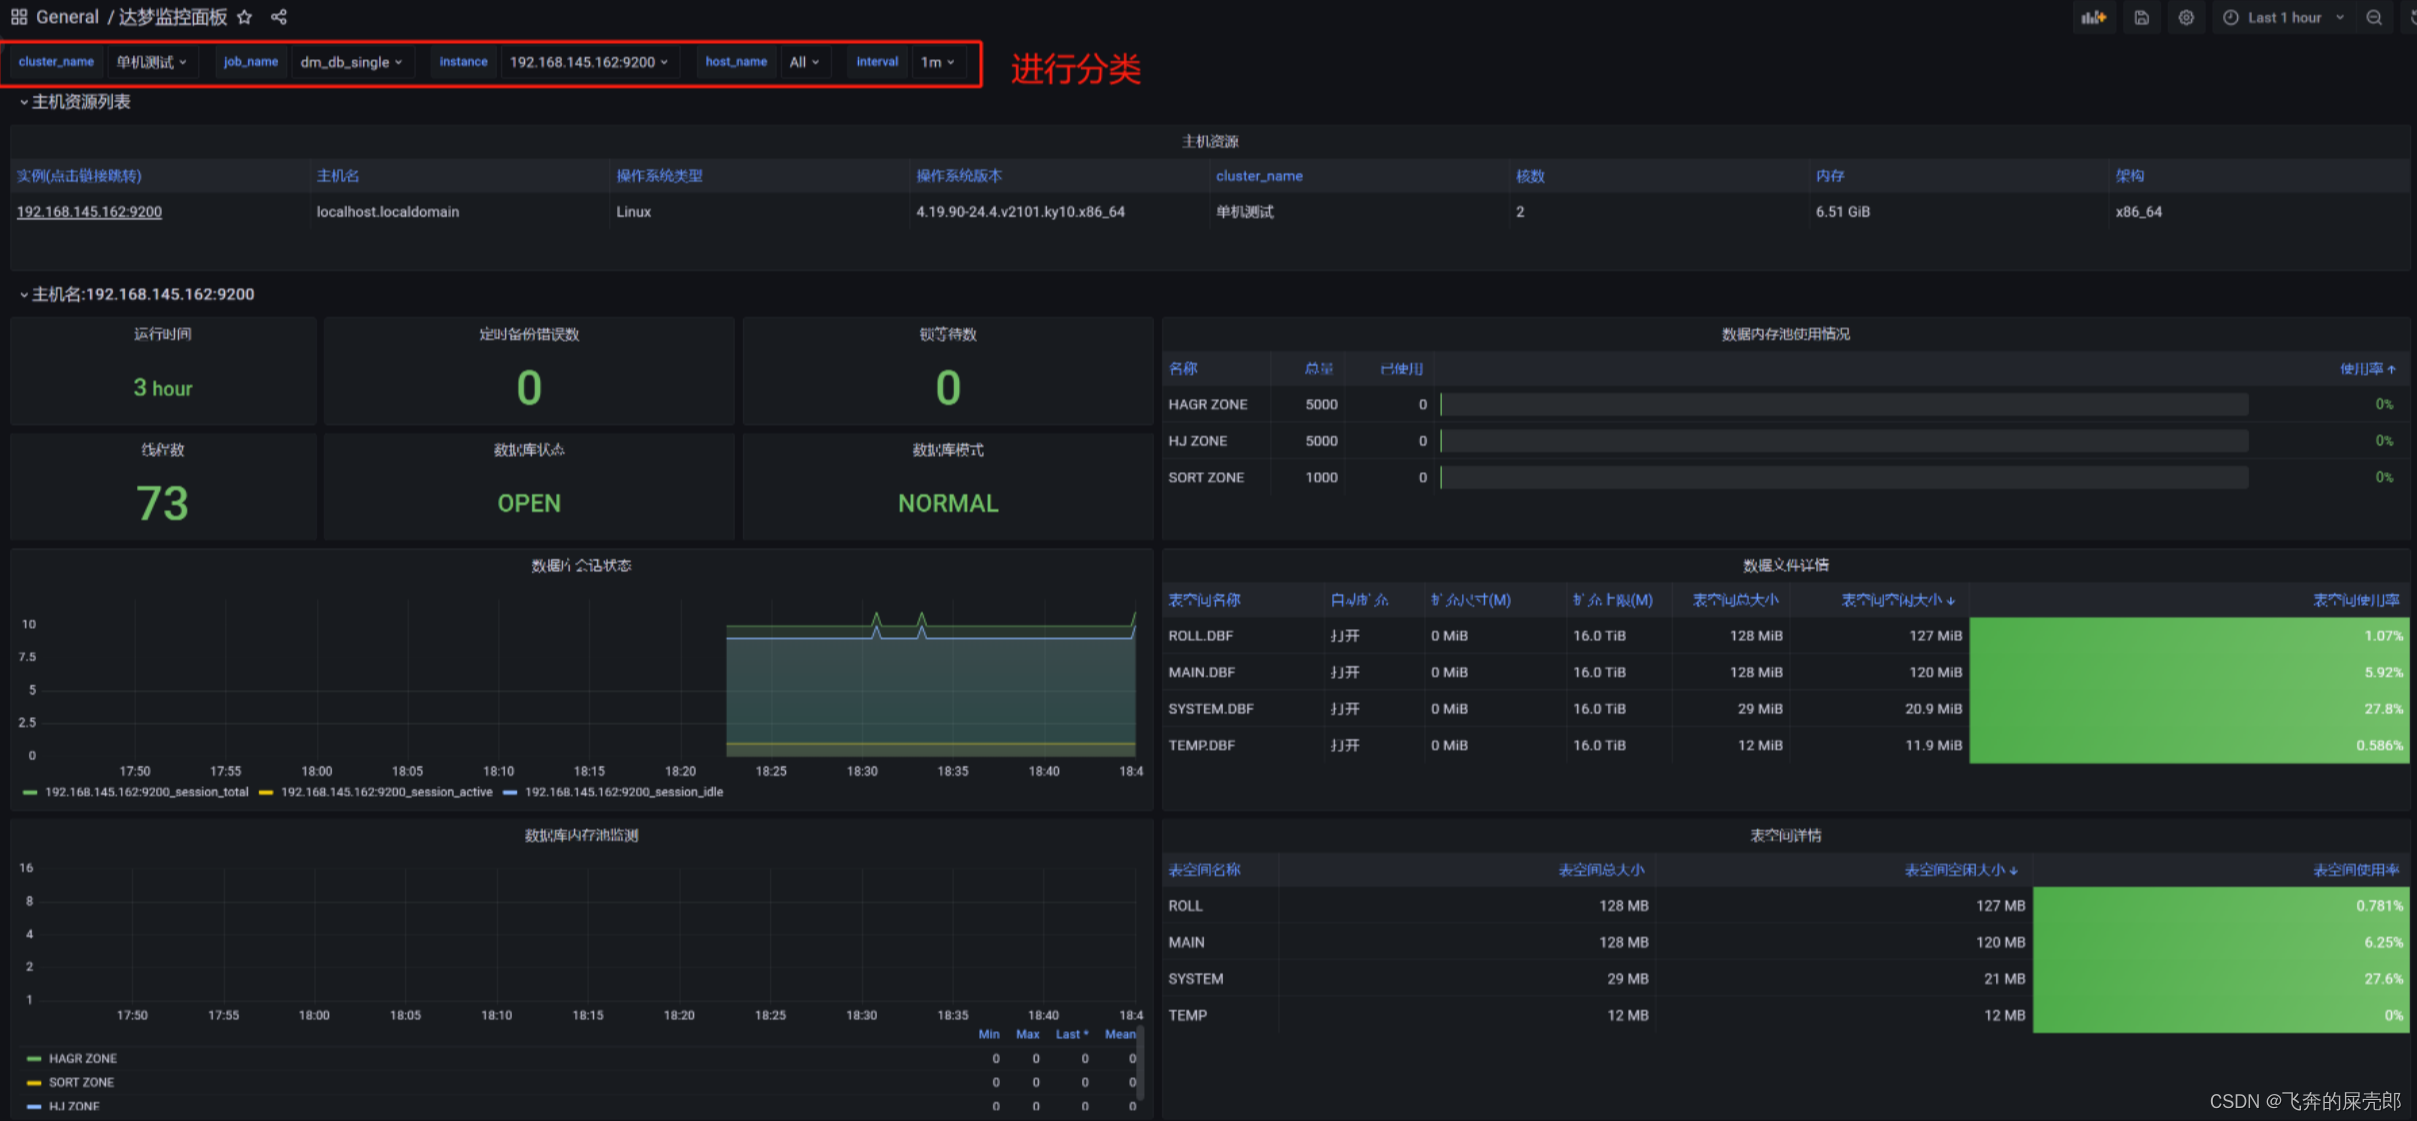This screenshot has height=1121, width=2417.
Task: Sort memory pool table by 使用率
Action: coord(2367,369)
